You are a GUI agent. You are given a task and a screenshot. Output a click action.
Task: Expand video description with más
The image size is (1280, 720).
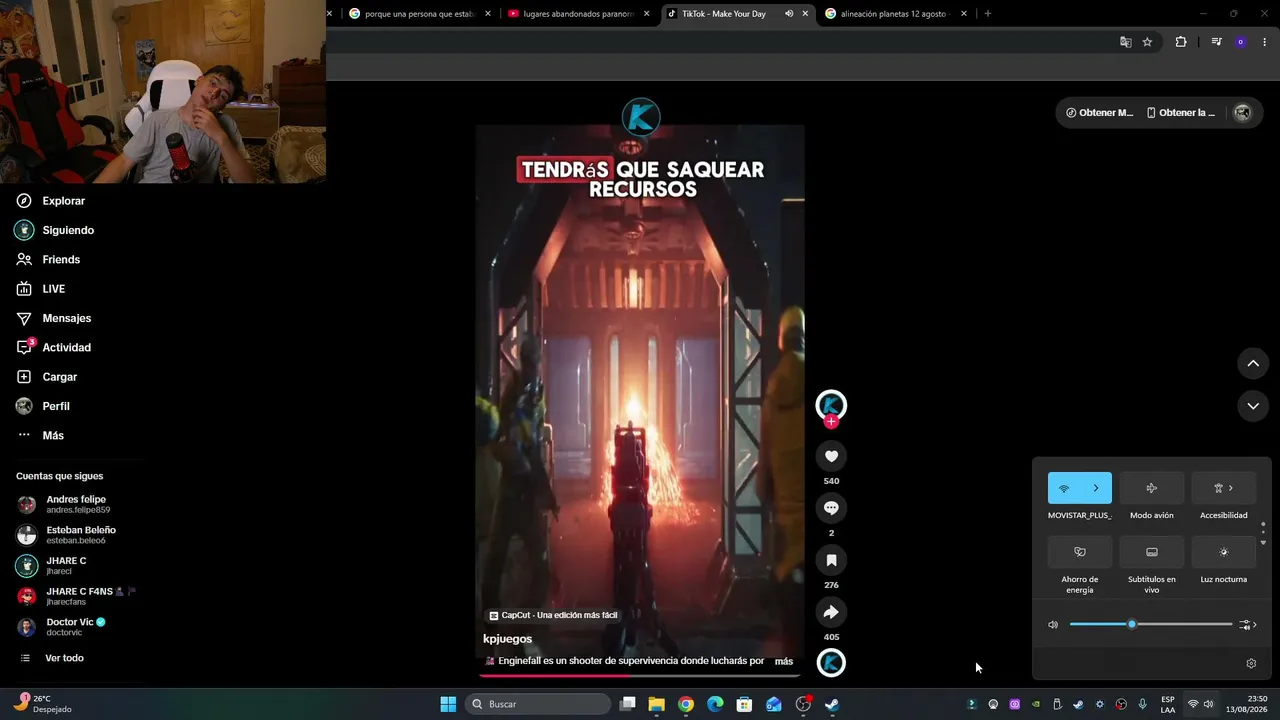pos(784,661)
